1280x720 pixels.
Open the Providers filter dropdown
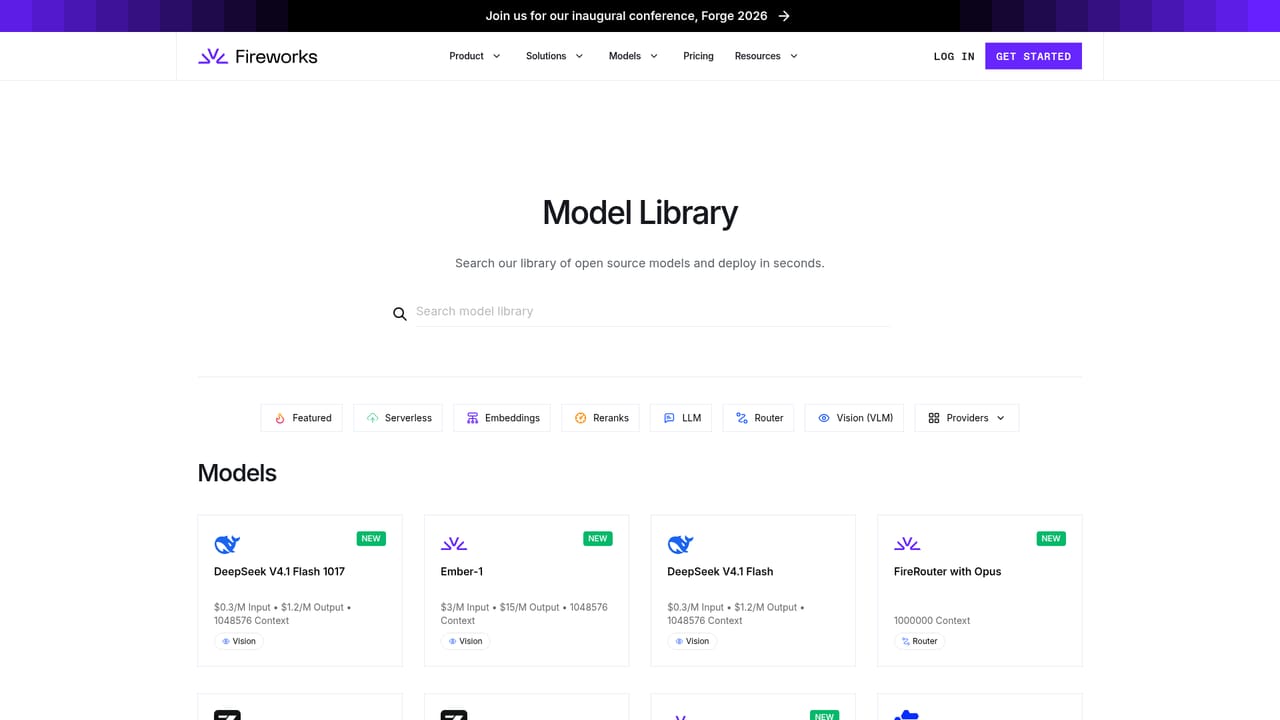(x=967, y=418)
